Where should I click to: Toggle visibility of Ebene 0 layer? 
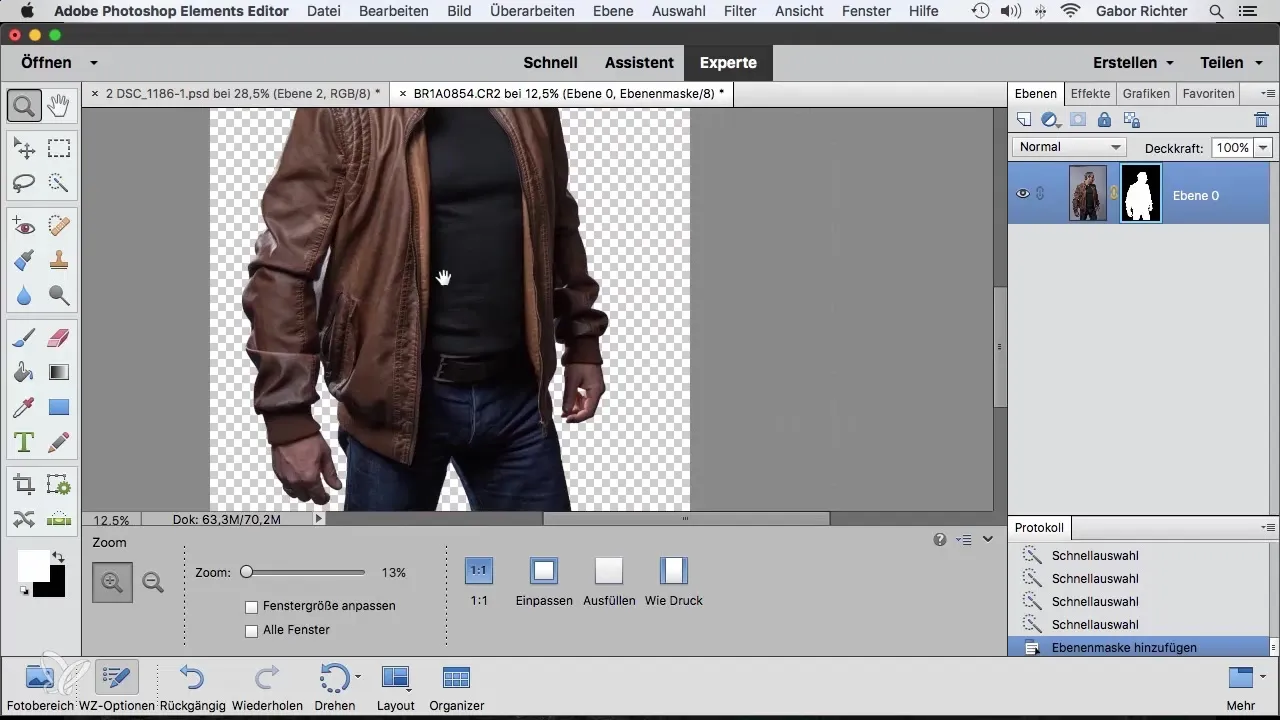[x=1023, y=195]
